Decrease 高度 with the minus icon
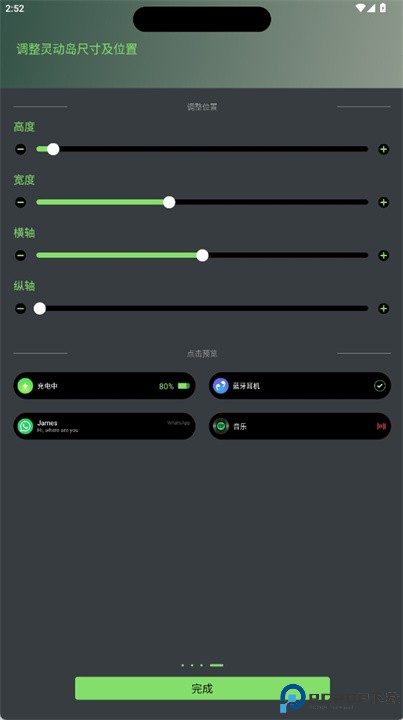The width and height of the screenshot is (403, 720). (x=21, y=149)
